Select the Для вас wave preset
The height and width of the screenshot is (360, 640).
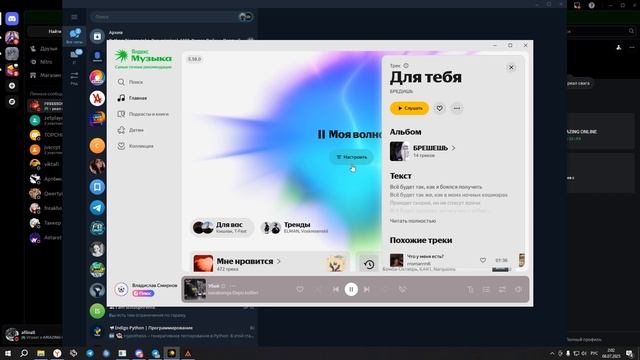coord(221,227)
